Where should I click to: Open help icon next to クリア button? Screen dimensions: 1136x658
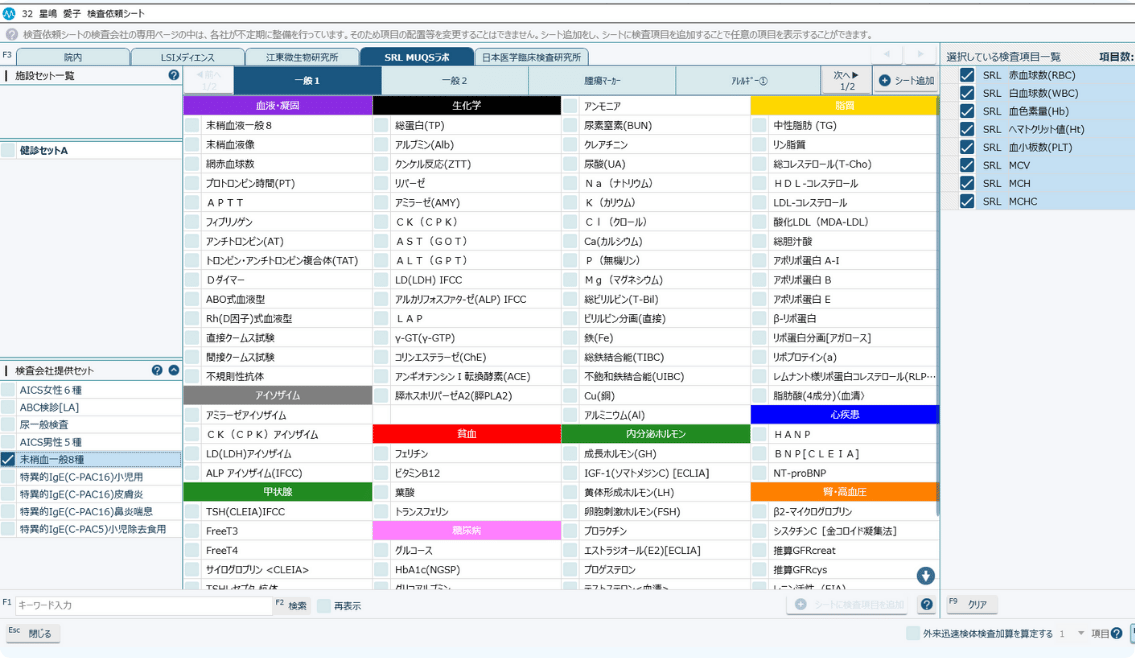pyautogui.click(x=927, y=605)
